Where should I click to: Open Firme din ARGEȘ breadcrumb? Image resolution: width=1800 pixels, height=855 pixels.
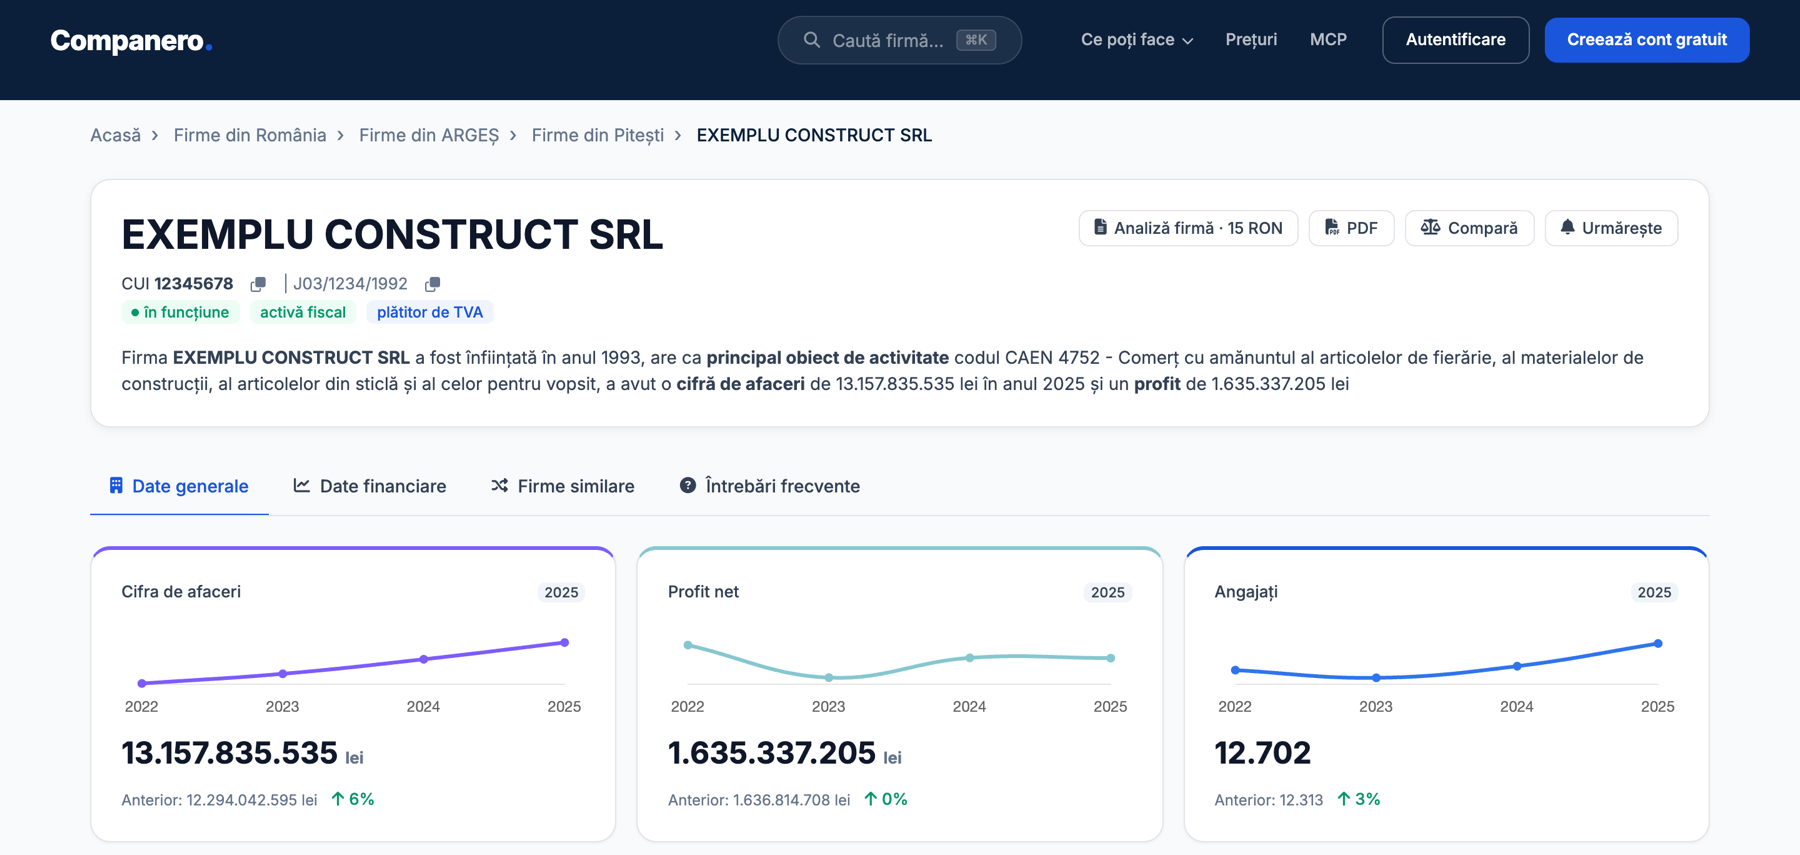pos(429,135)
